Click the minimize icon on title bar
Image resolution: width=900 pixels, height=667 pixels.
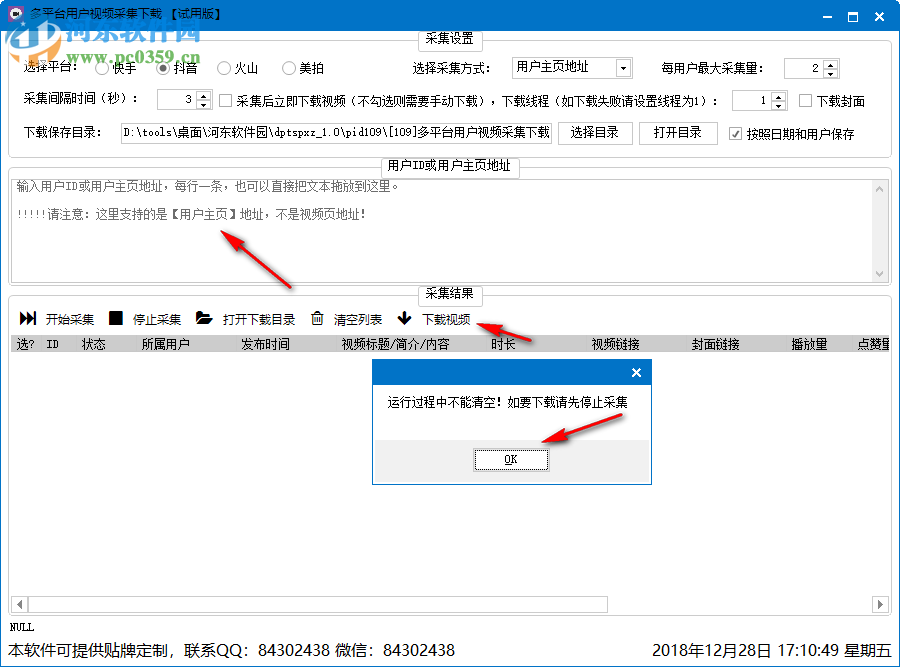tap(827, 14)
